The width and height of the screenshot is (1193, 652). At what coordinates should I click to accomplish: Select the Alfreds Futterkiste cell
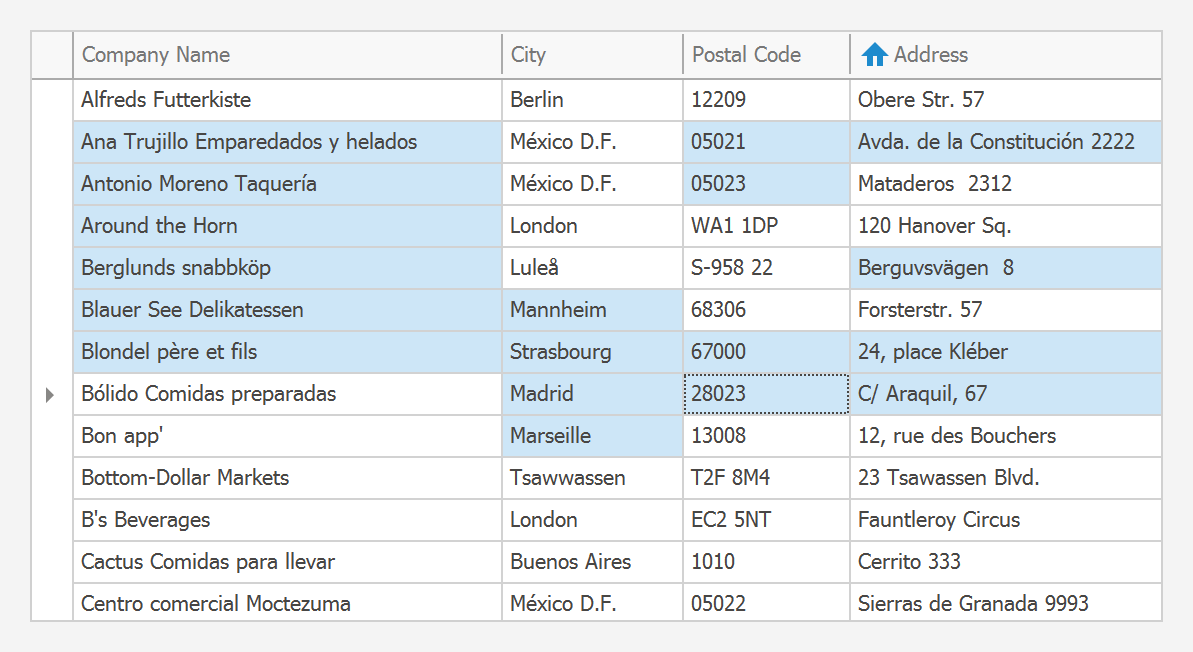166,100
